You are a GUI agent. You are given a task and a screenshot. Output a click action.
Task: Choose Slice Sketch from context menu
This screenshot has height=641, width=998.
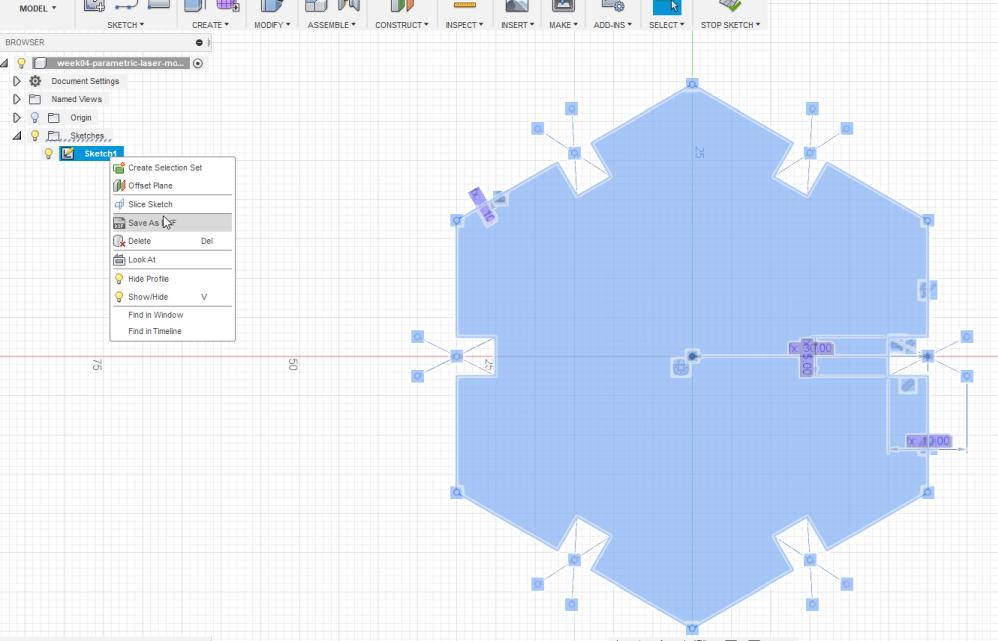pyautogui.click(x=172, y=204)
